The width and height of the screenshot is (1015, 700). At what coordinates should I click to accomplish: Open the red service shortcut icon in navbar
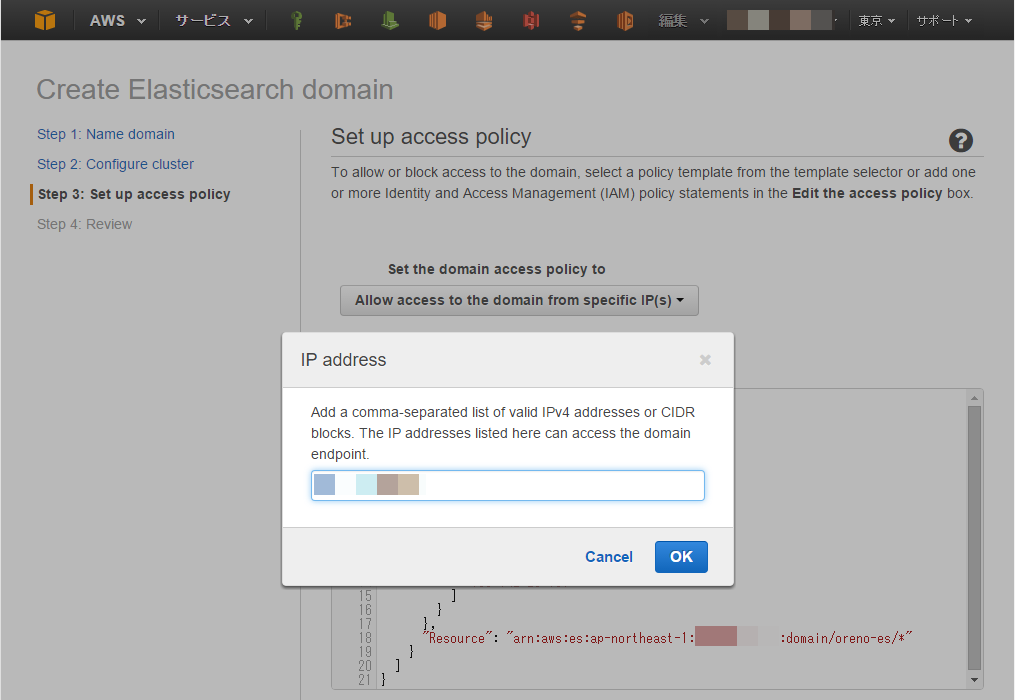(531, 21)
